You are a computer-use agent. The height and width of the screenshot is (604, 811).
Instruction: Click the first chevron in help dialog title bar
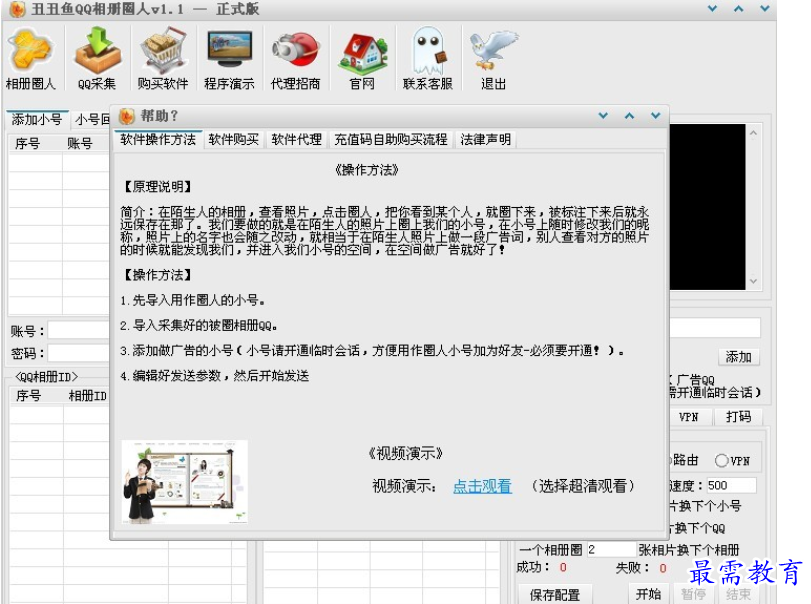tap(603, 116)
